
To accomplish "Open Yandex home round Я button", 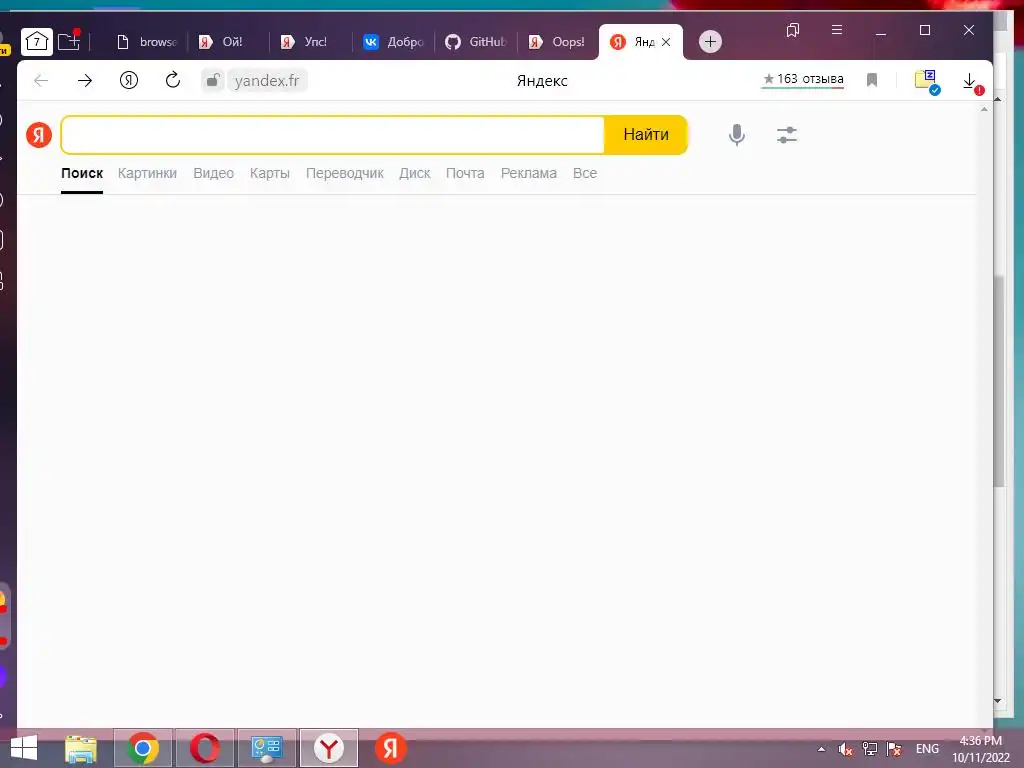I will coord(129,80).
